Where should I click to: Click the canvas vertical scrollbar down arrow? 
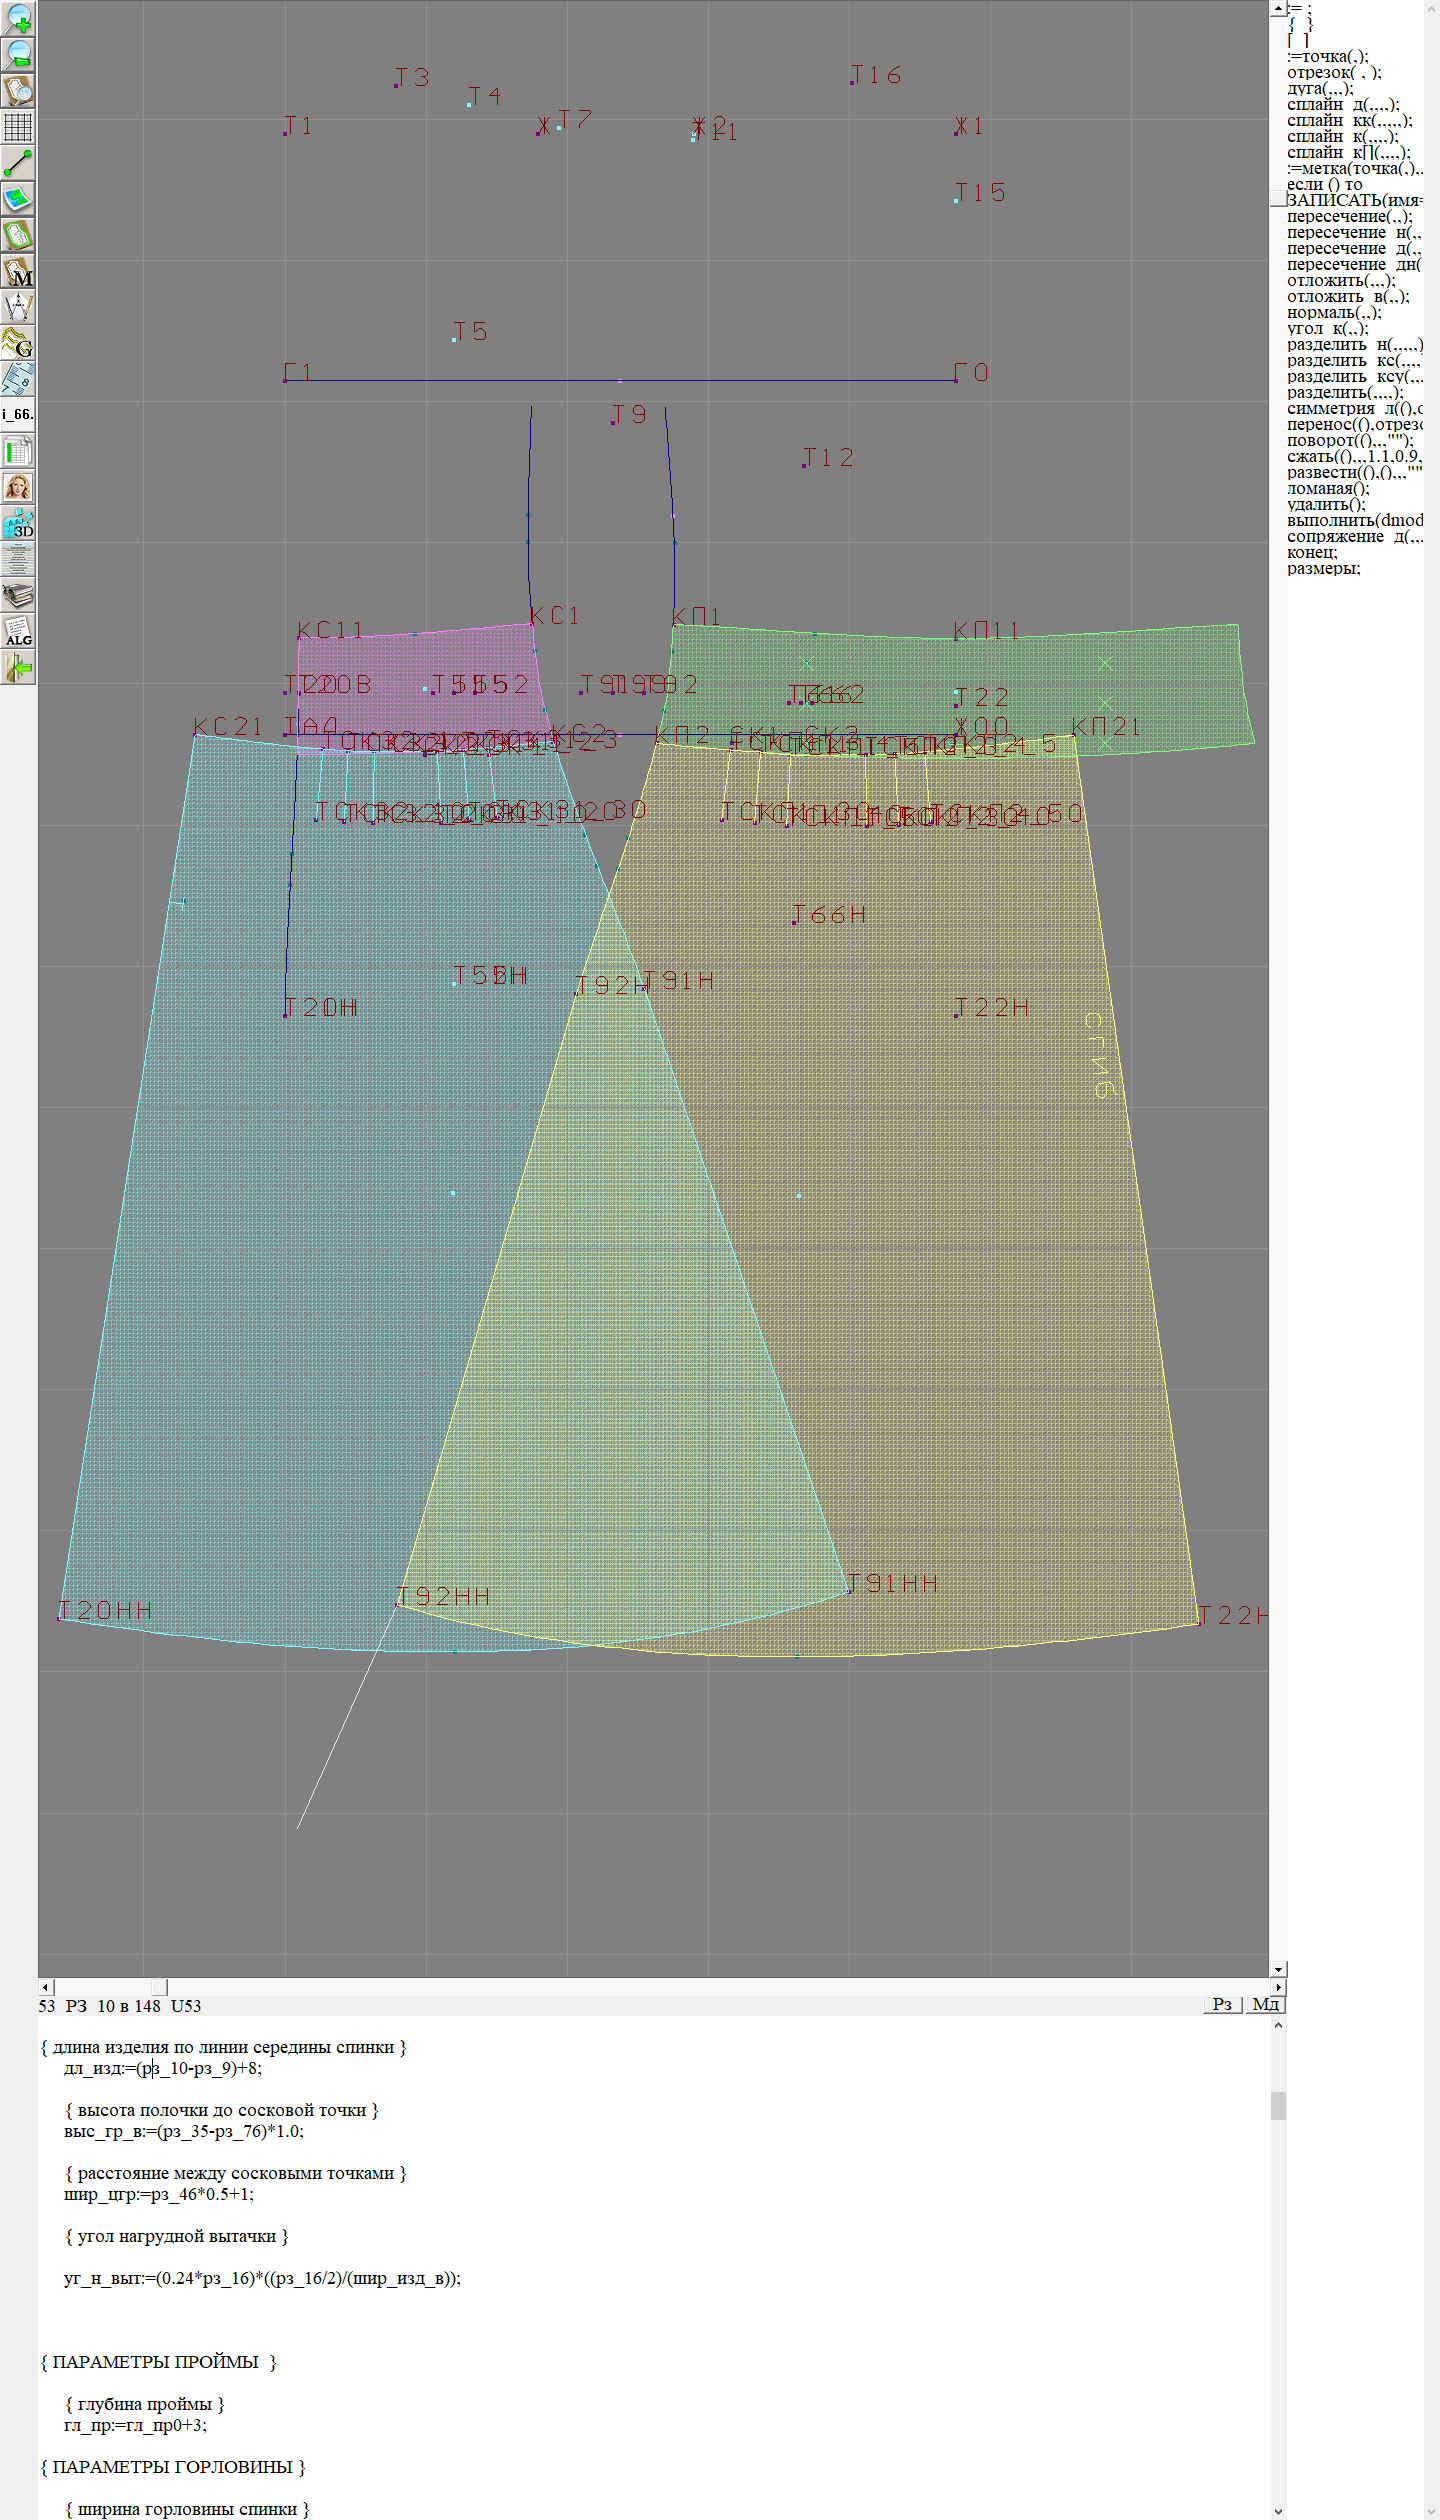tap(1277, 1969)
